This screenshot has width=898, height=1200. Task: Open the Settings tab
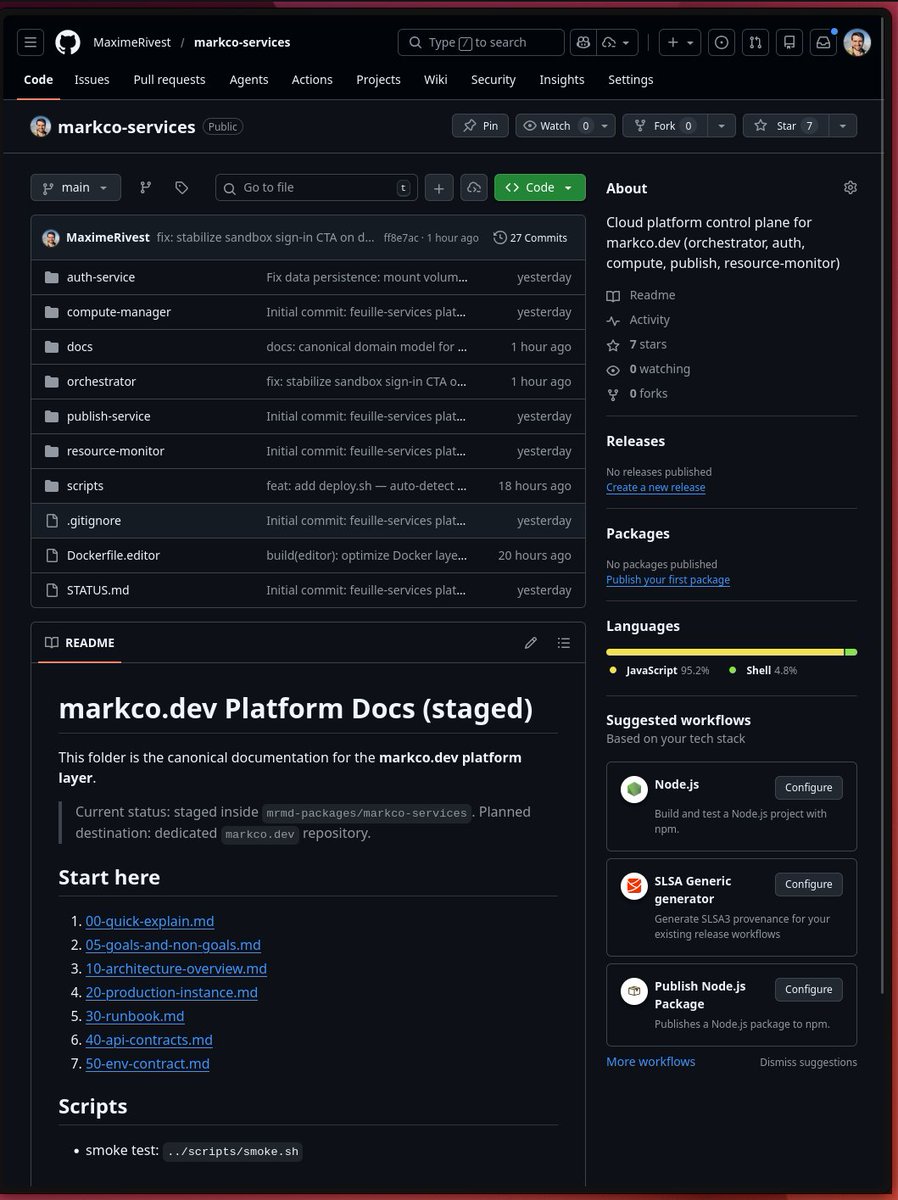tap(630, 80)
